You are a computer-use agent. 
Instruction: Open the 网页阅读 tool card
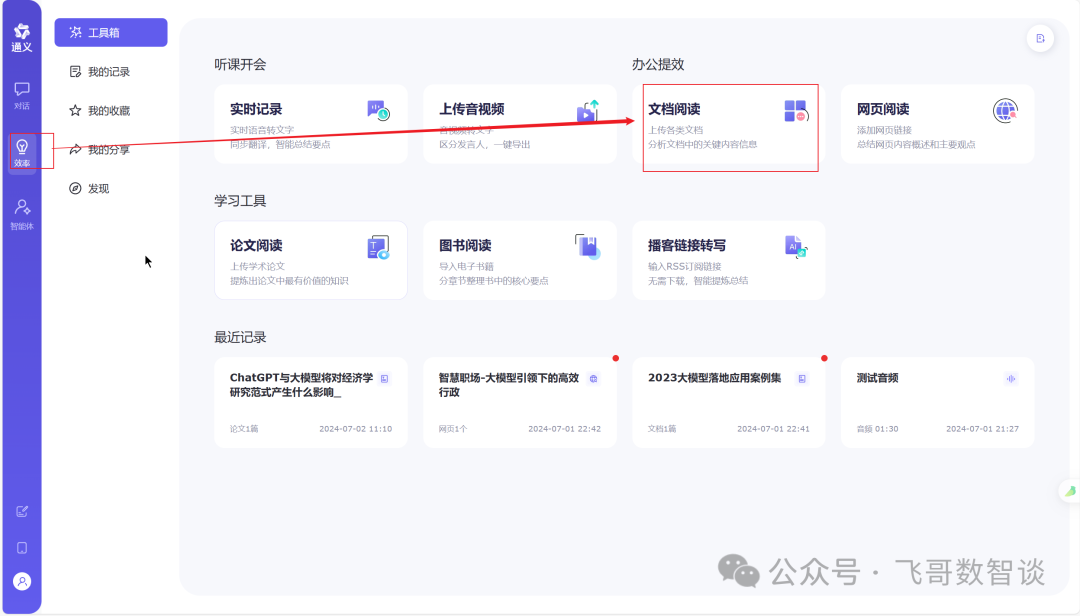point(937,124)
